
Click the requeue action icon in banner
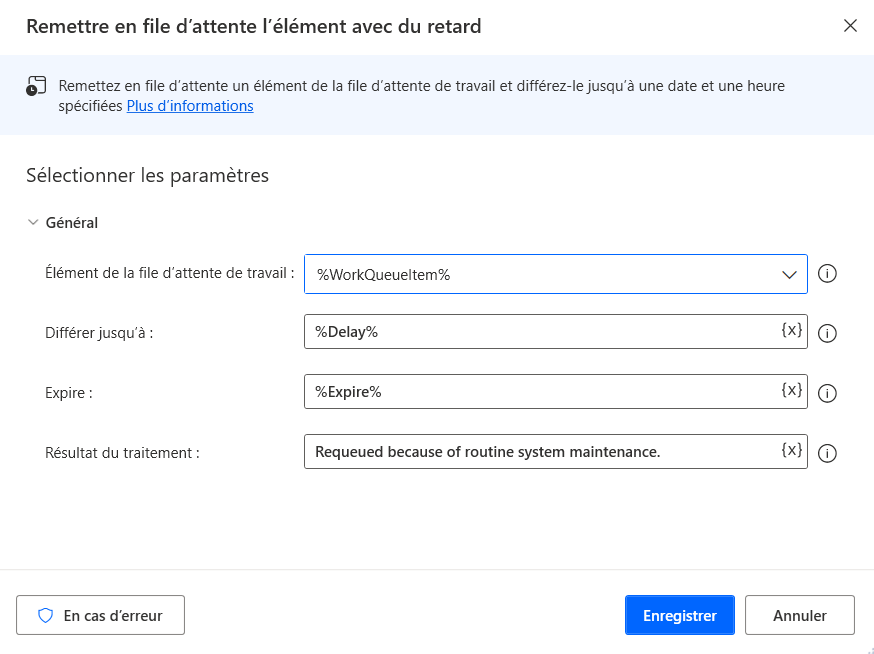[x=36, y=86]
